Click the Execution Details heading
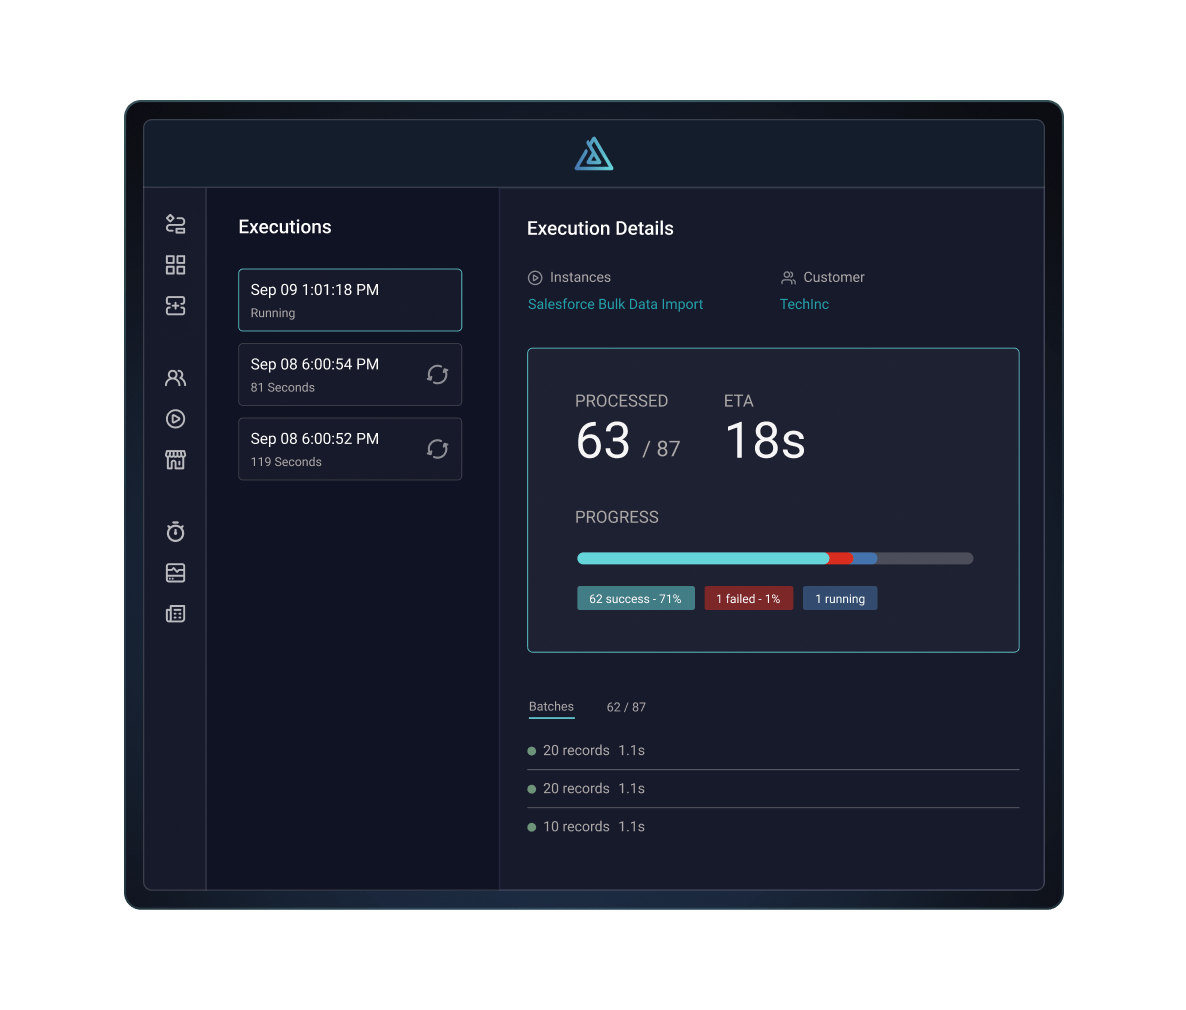Screen dimensions: 1186x1010 [600, 228]
